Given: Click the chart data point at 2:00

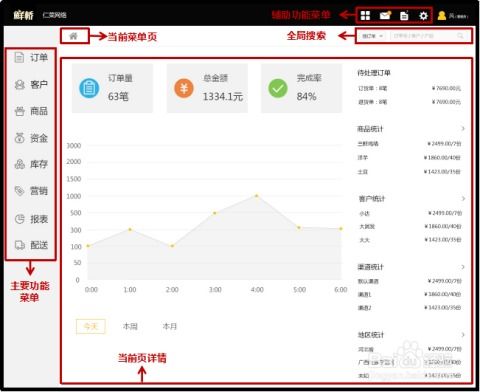Looking at the screenshot, I should pyautogui.click(x=172, y=246).
